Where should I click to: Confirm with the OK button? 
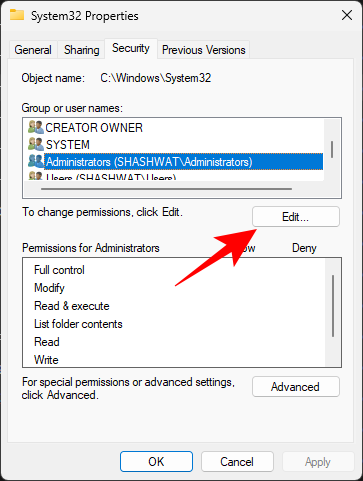pyautogui.click(x=156, y=462)
